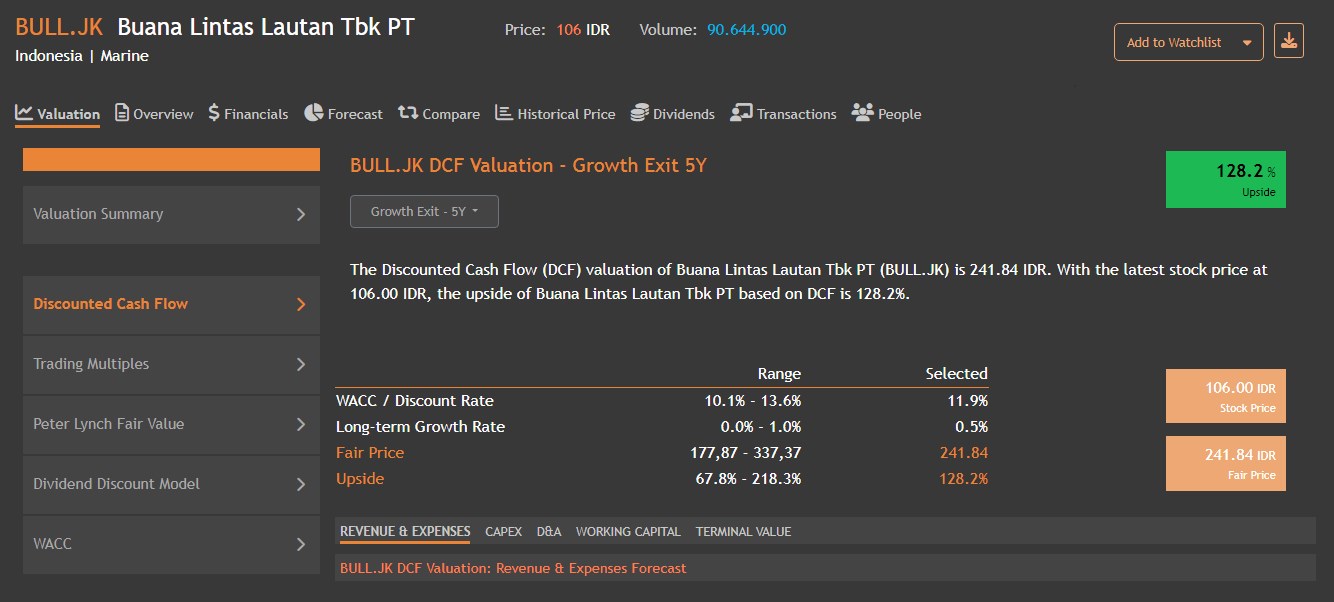
Task: Select the Valuation chart icon
Action: pyautogui.click(x=22, y=112)
